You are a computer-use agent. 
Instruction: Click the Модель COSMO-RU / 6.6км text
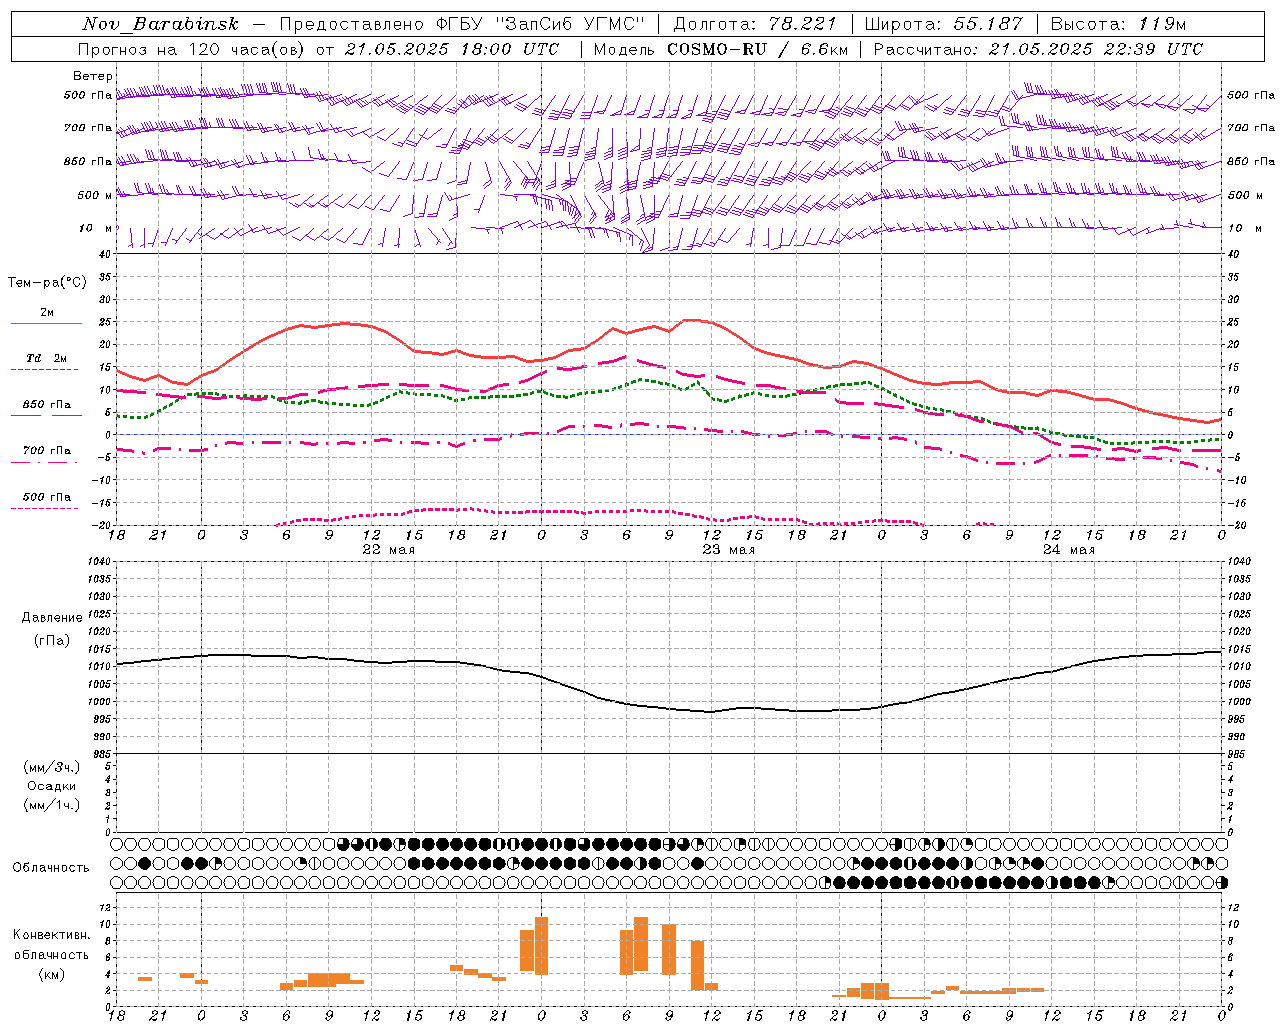(720, 49)
